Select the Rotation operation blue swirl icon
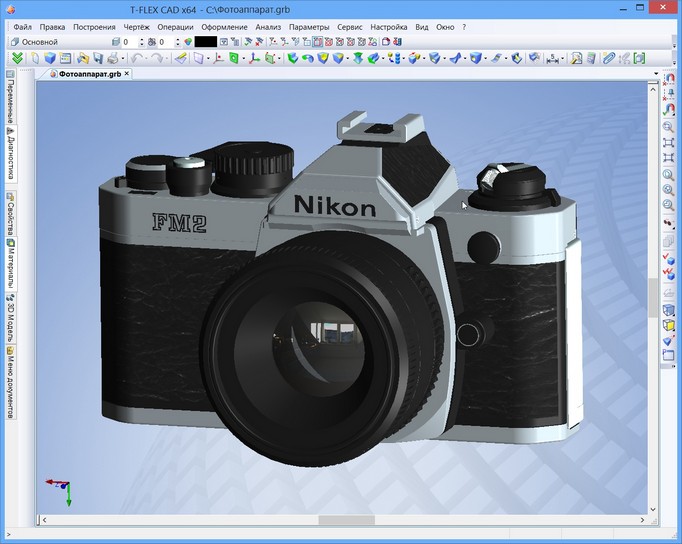The image size is (682, 544). (308, 58)
